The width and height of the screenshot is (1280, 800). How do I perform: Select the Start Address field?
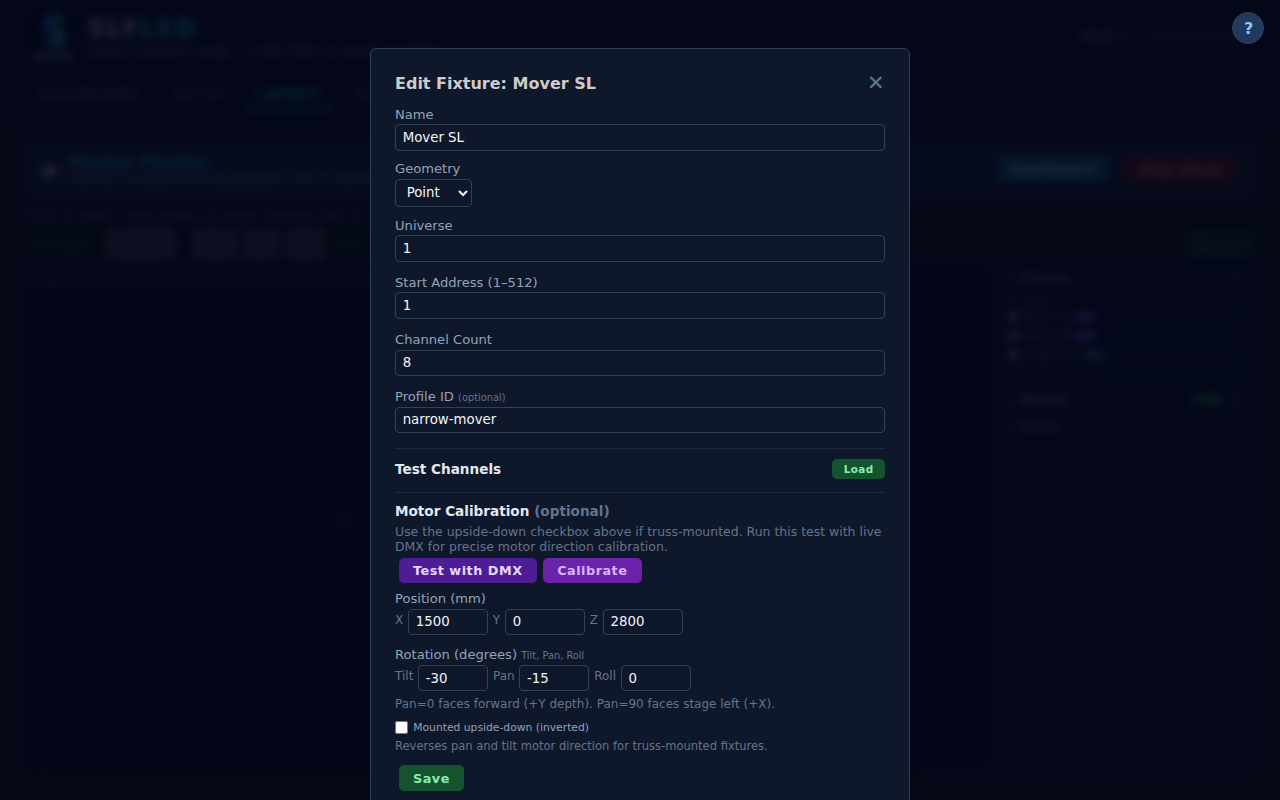(x=639, y=306)
